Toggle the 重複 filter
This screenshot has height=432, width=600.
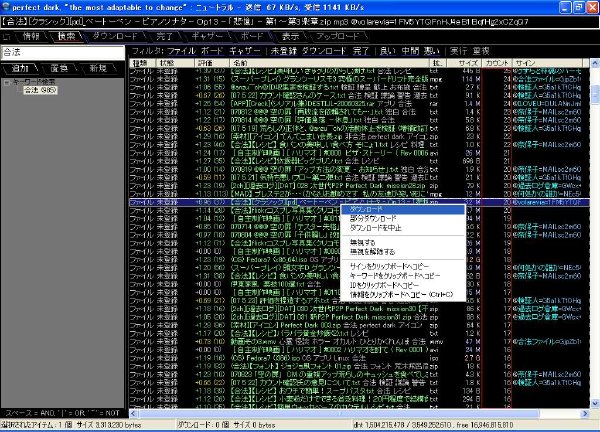click(481, 51)
